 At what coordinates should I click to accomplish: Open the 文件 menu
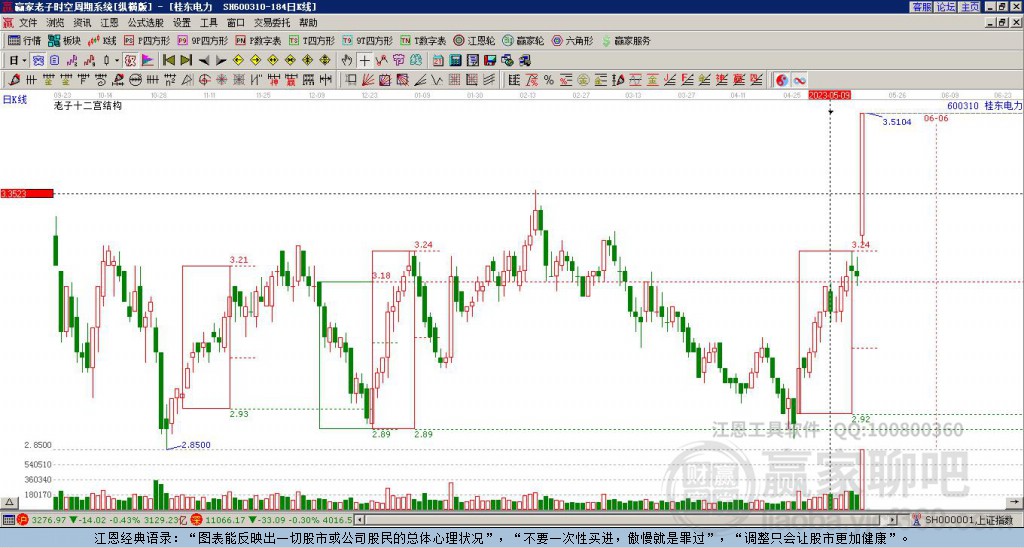point(28,23)
